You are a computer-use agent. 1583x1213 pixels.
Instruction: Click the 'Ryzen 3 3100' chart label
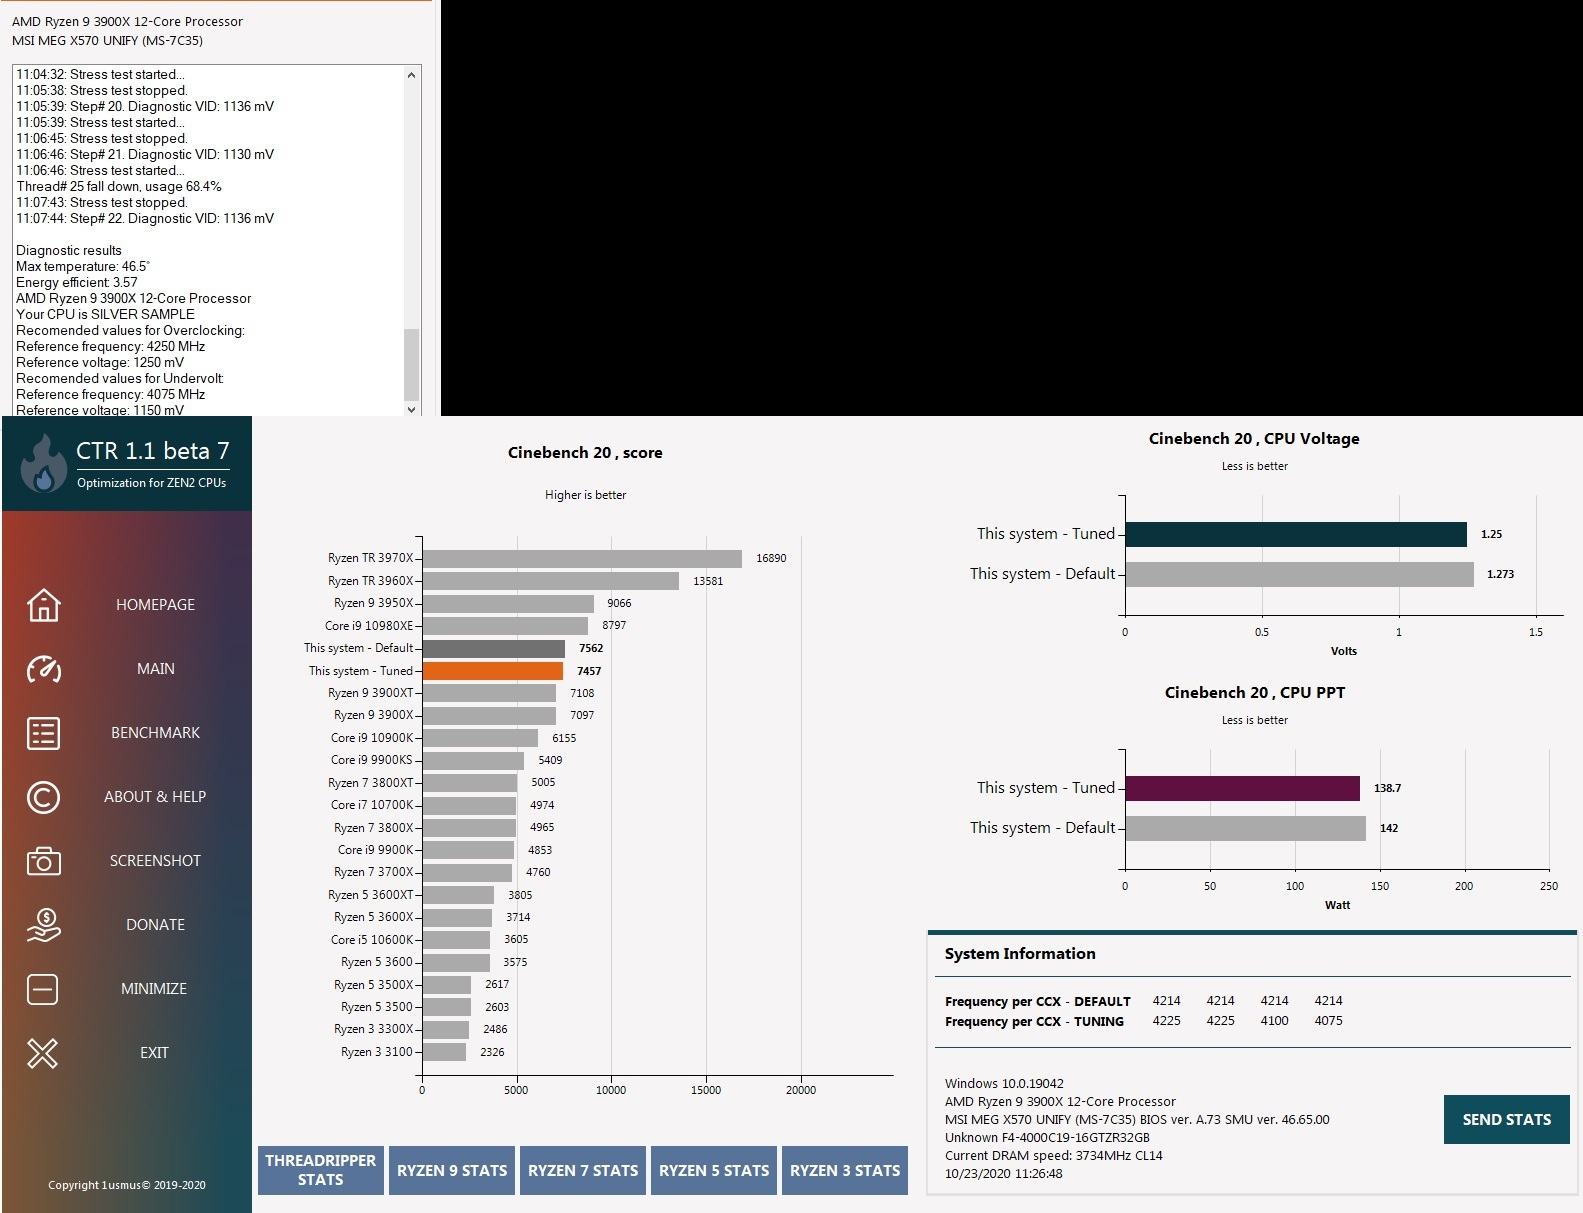tap(377, 1052)
